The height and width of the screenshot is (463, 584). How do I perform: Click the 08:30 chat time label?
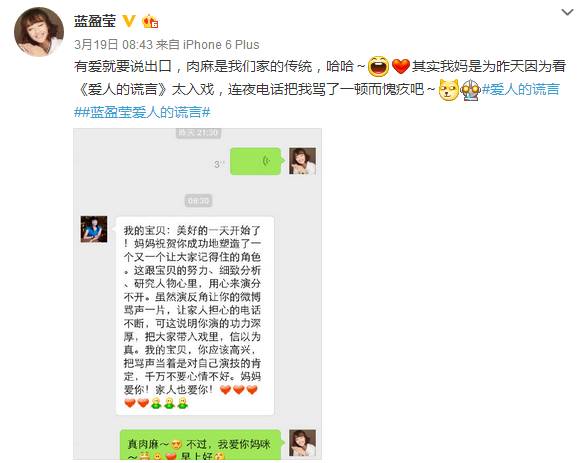[198, 201]
